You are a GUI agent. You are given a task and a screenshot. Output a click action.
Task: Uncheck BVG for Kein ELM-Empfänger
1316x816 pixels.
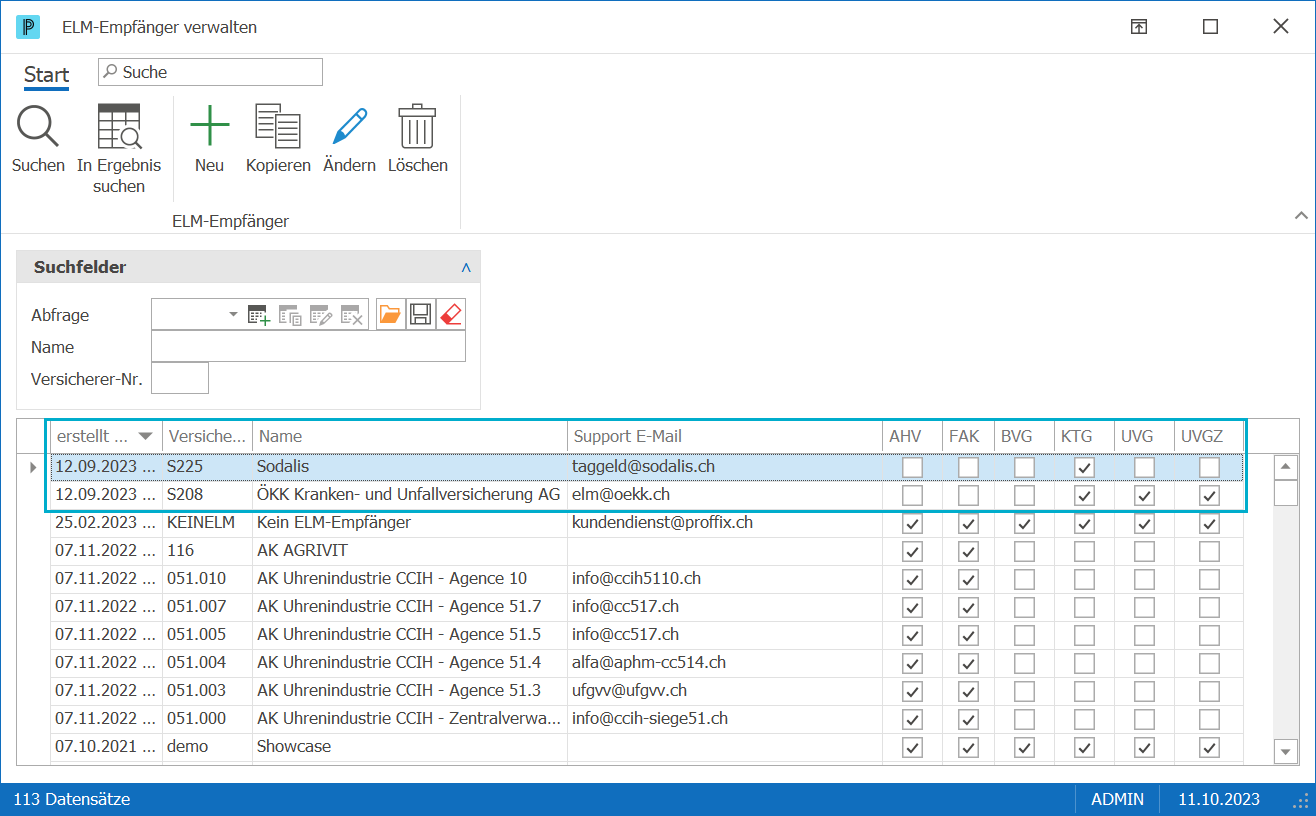(x=1024, y=523)
